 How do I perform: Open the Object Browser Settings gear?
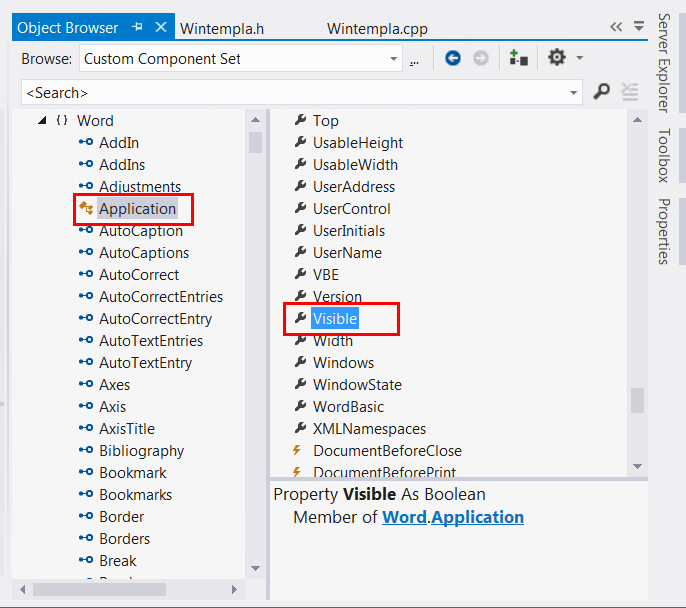tap(557, 57)
